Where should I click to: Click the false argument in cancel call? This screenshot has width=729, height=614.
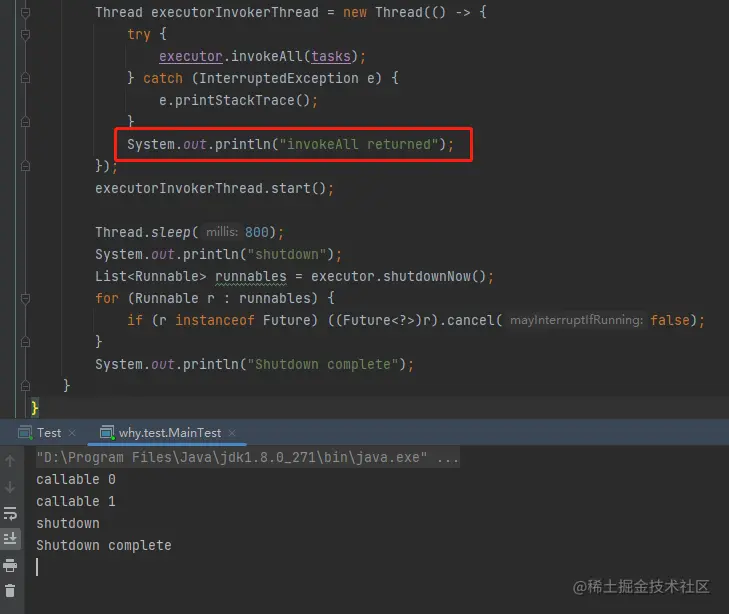[x=670, y=320]
